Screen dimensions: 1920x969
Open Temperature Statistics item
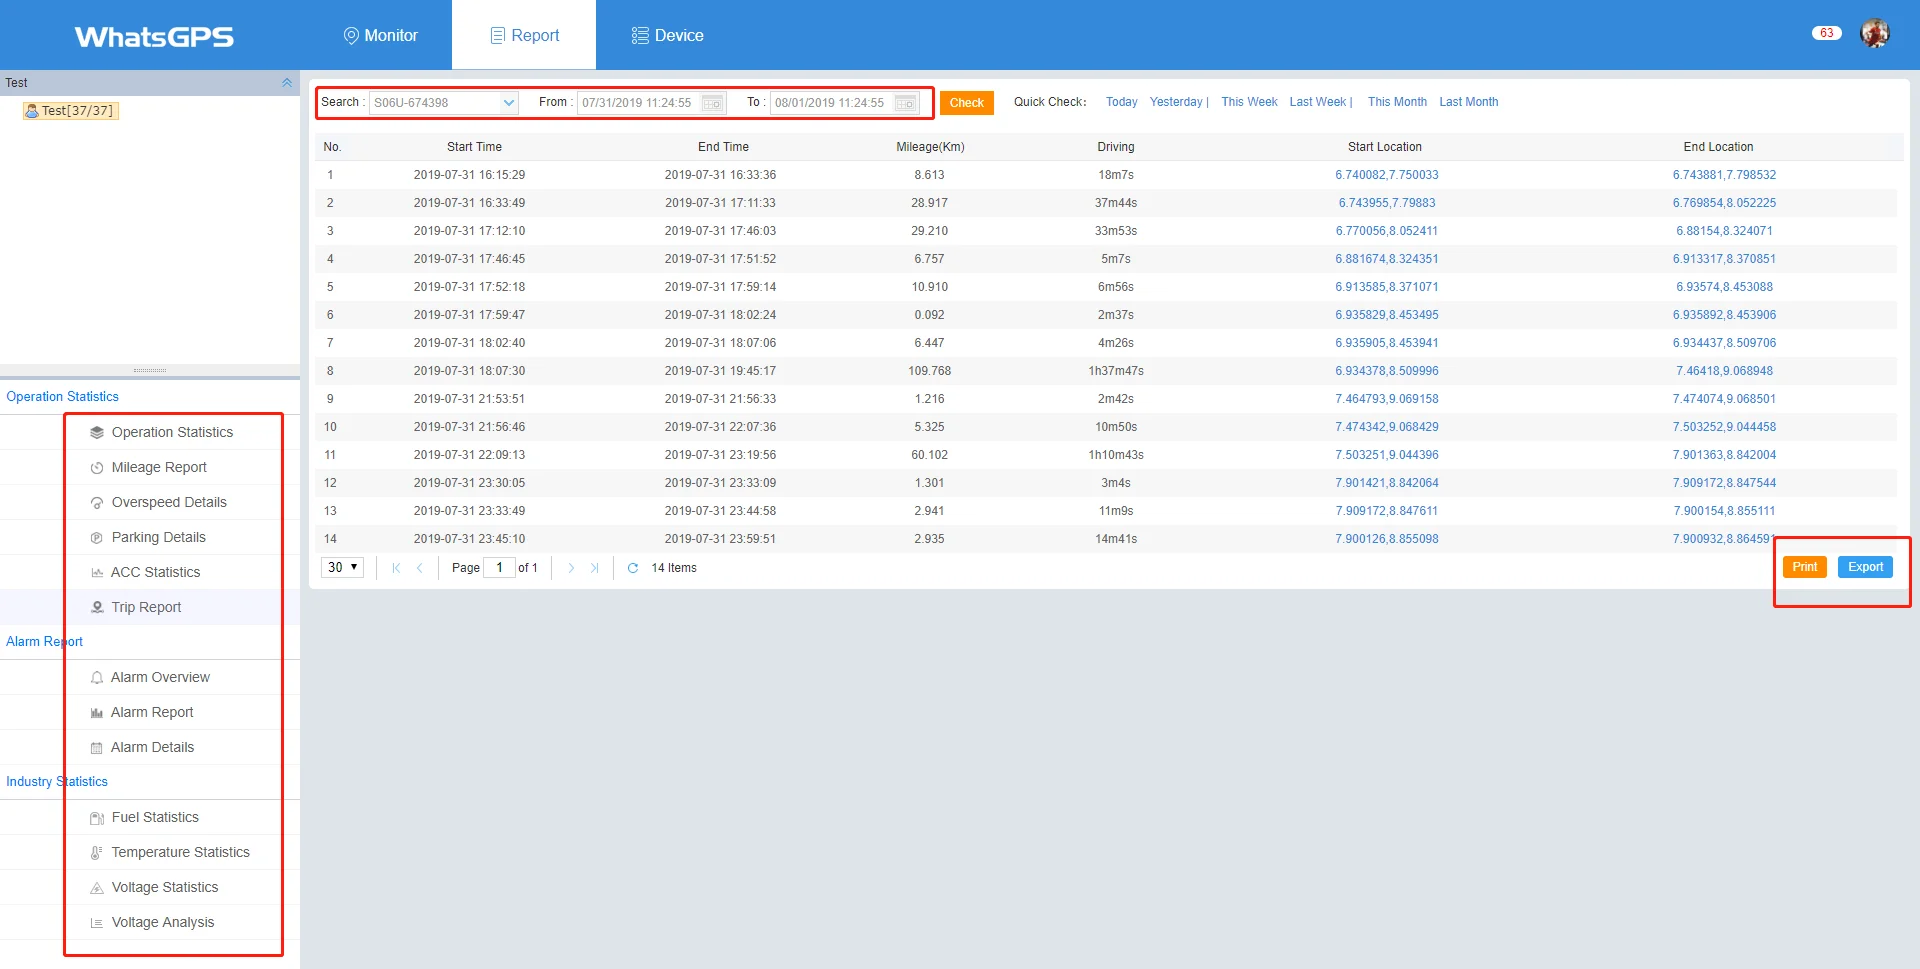point(180,852)
